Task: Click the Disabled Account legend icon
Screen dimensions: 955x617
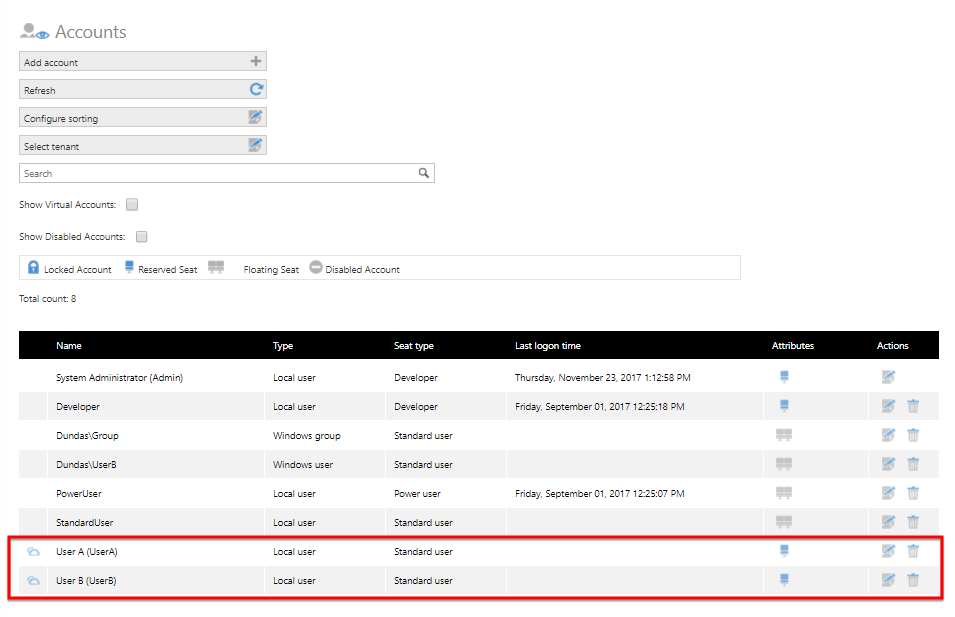Action: [315, 267]
